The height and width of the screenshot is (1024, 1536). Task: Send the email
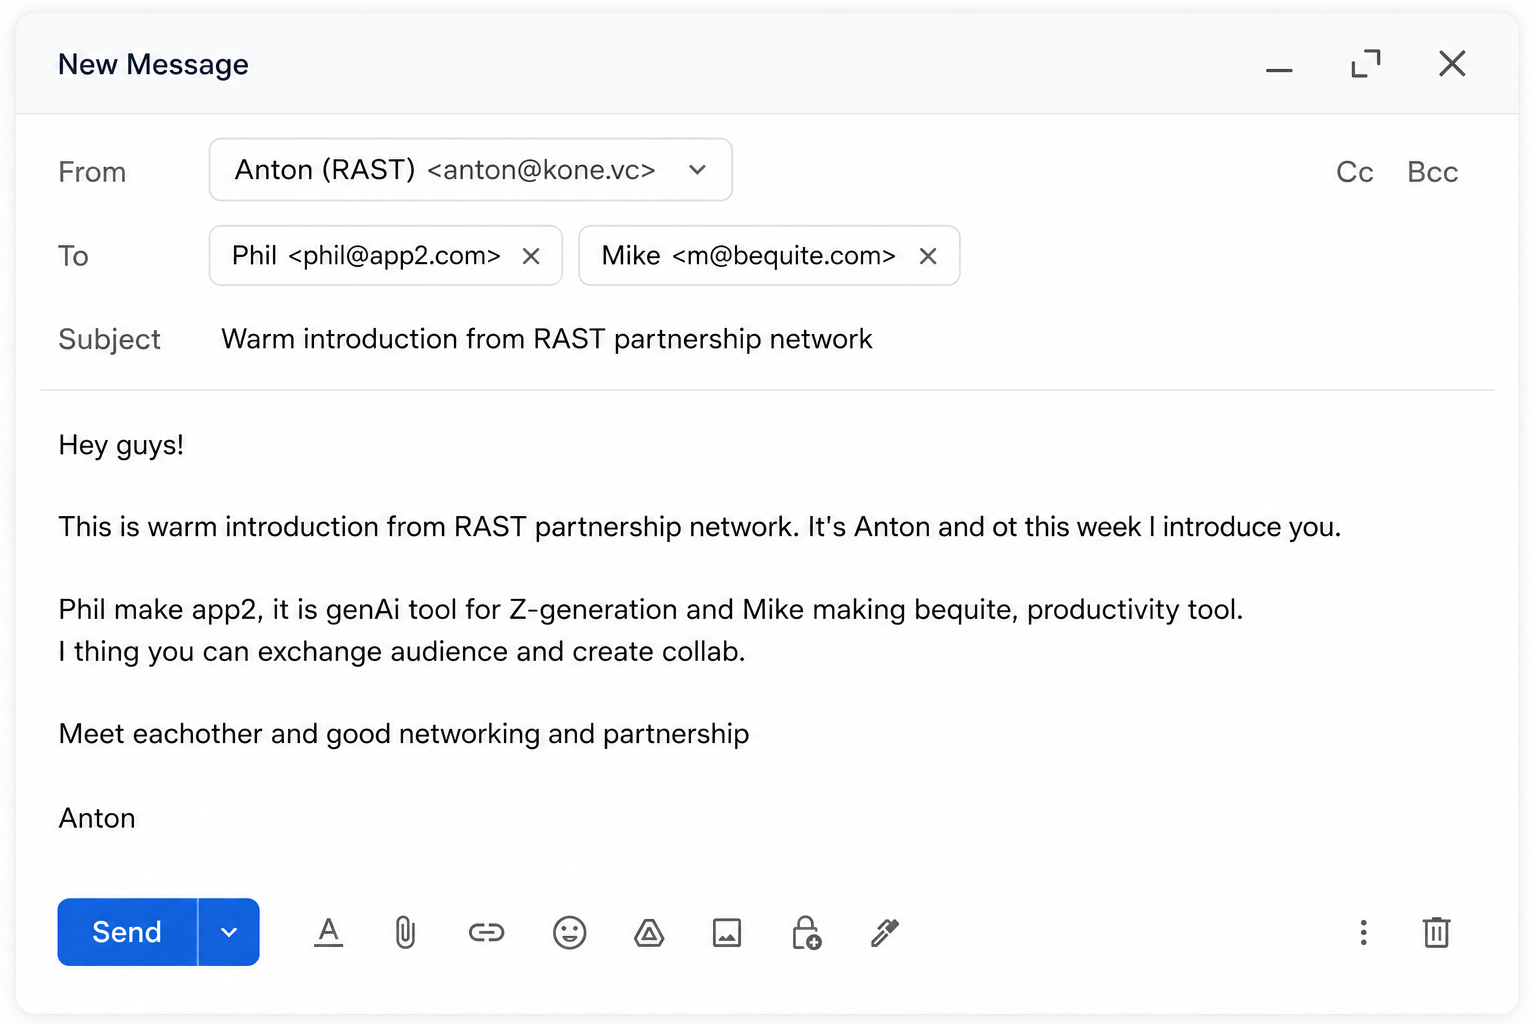coord(127,932)
